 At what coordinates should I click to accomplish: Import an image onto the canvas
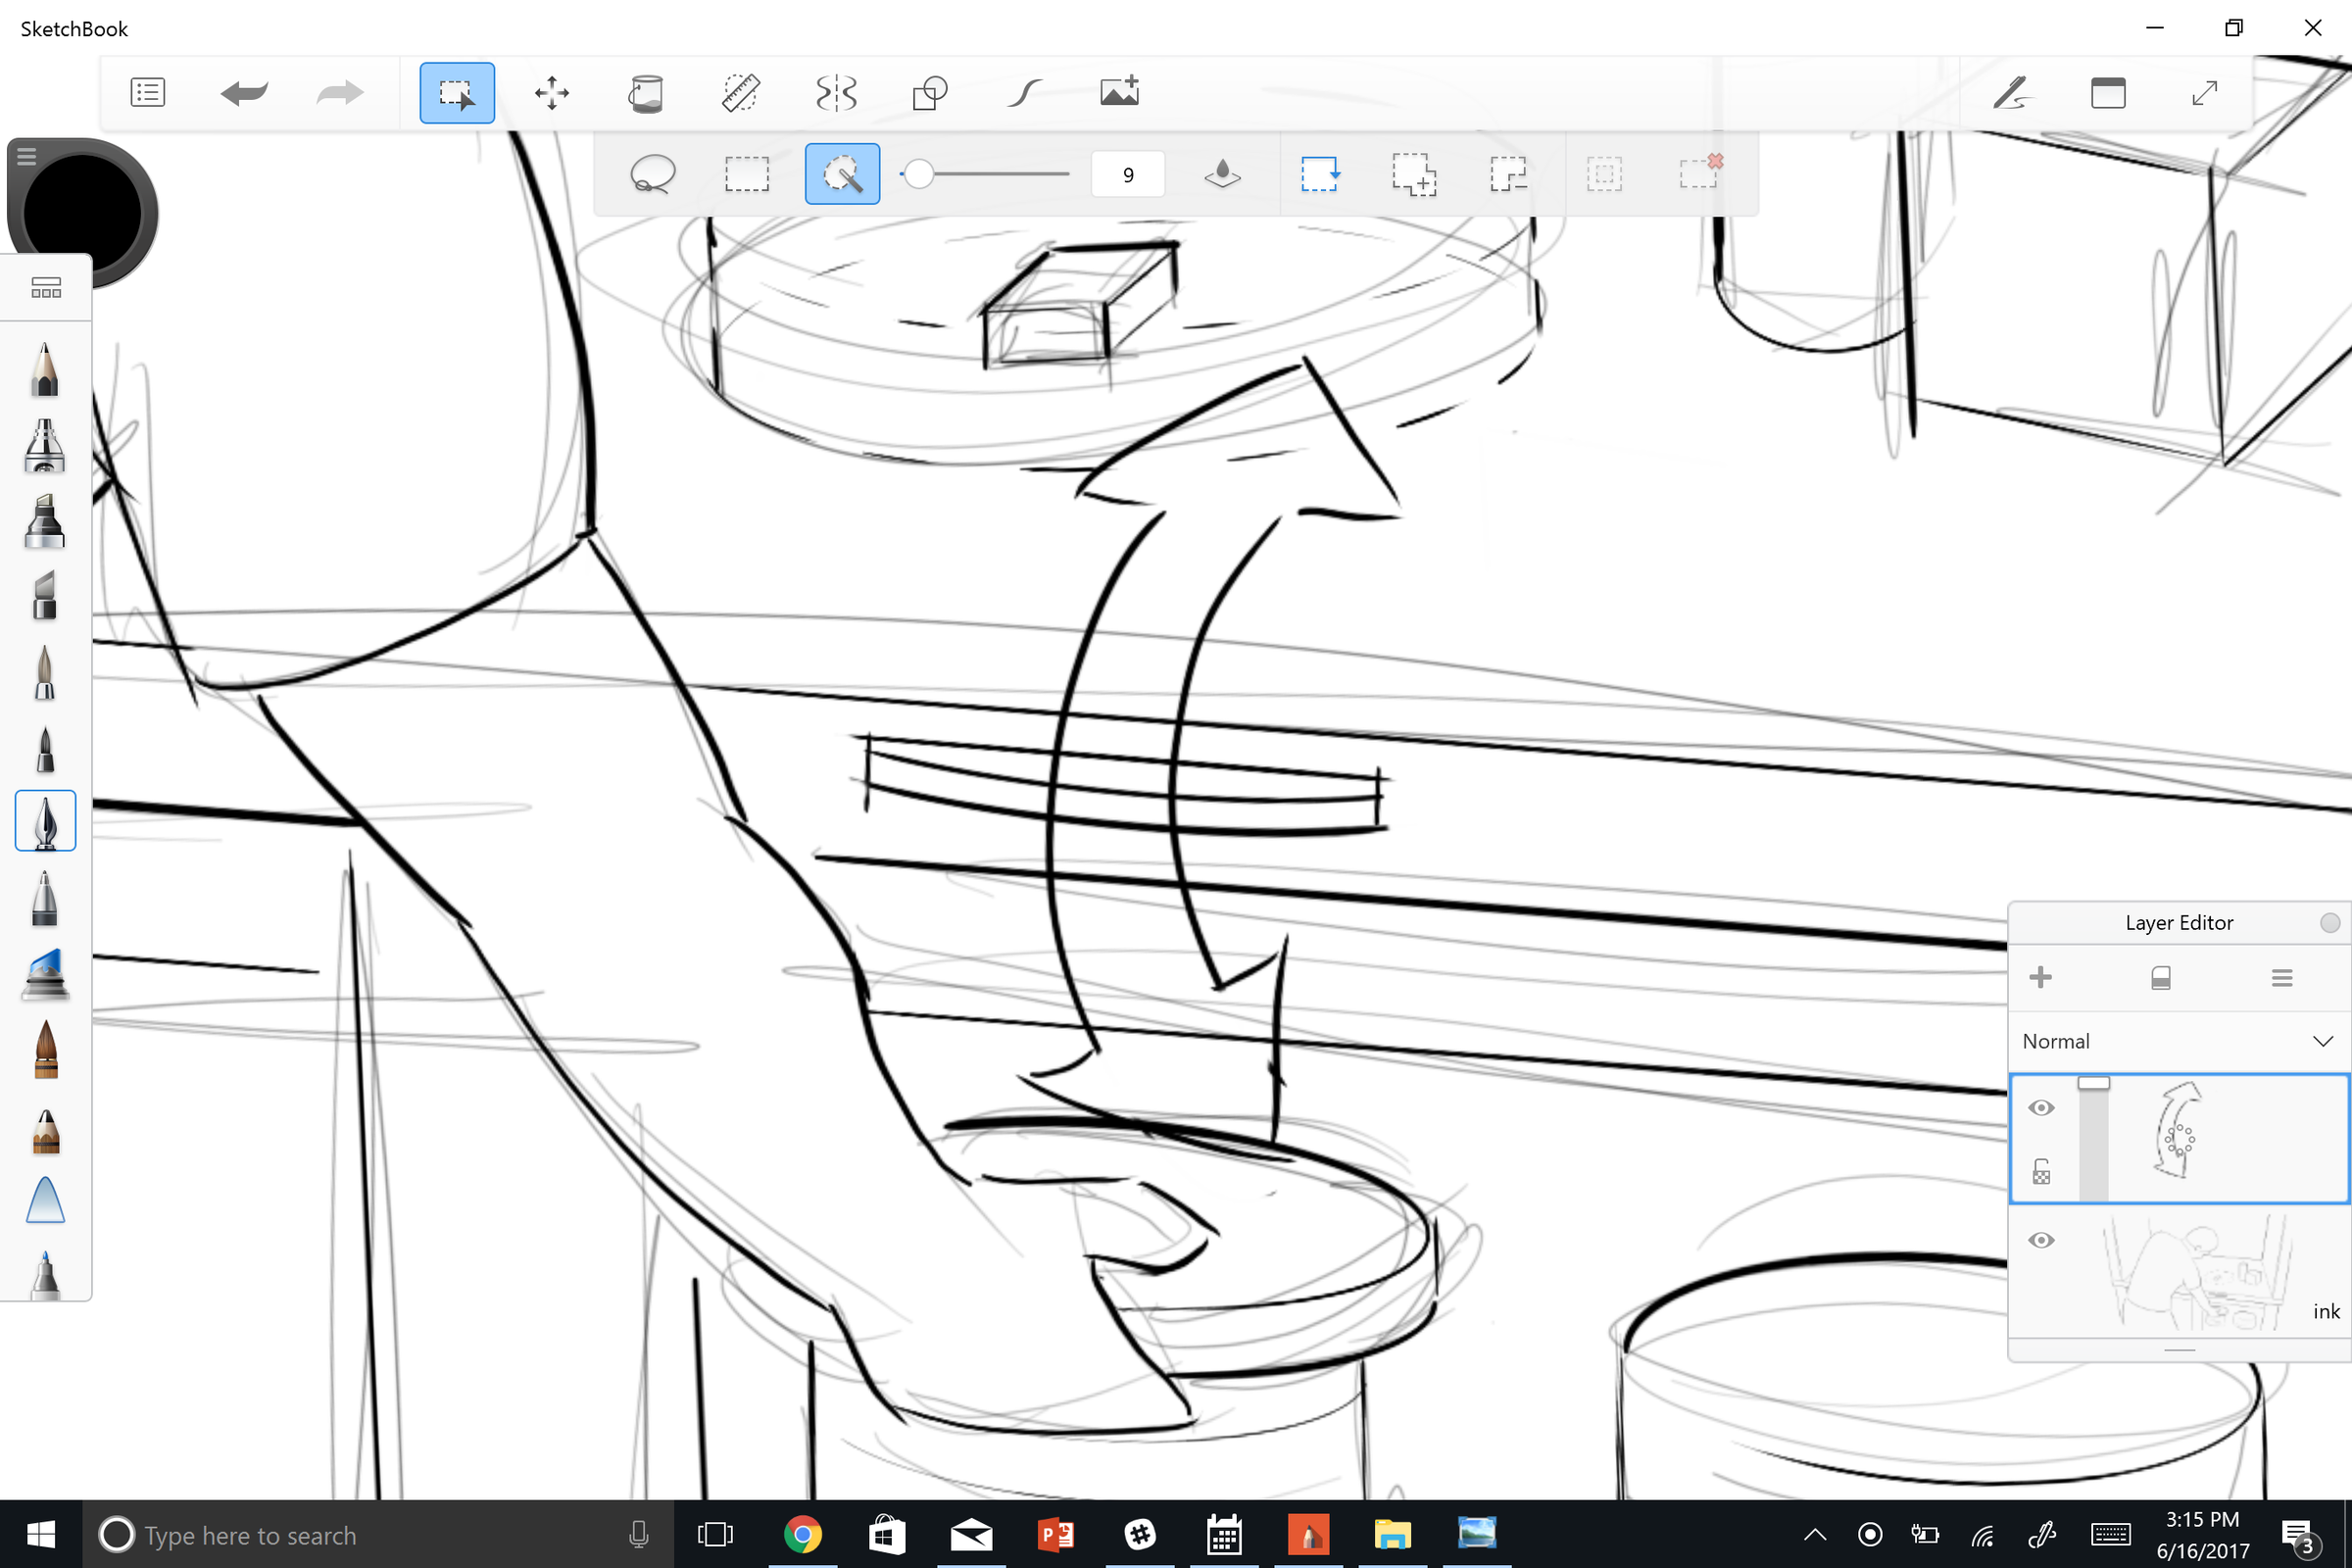tap(1119, 92)
